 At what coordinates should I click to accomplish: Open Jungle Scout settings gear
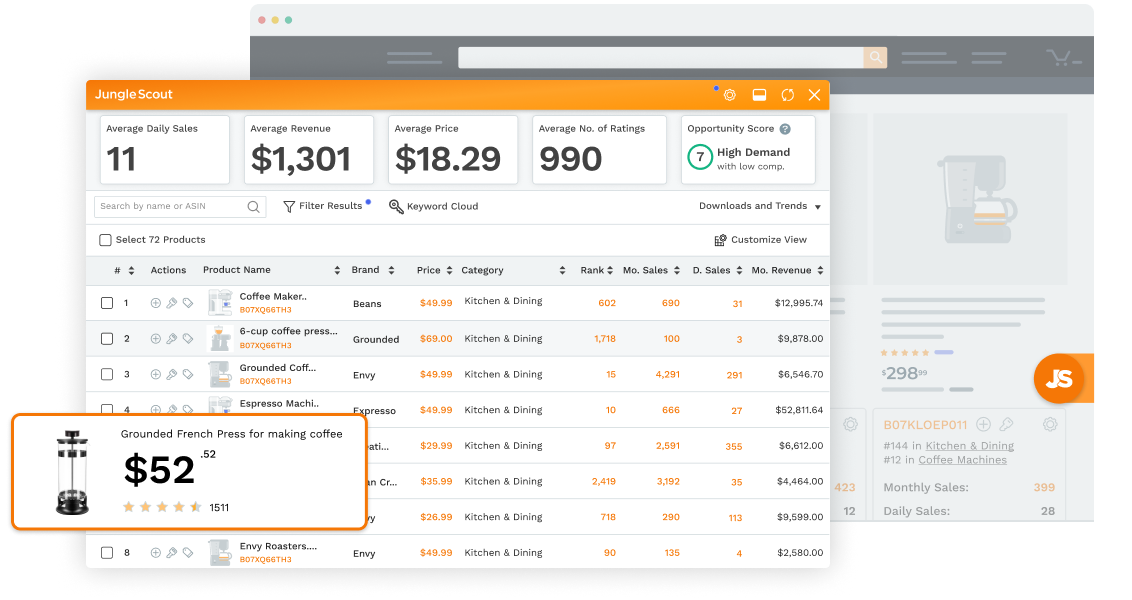pyautogui.click(x=730, y=95)
